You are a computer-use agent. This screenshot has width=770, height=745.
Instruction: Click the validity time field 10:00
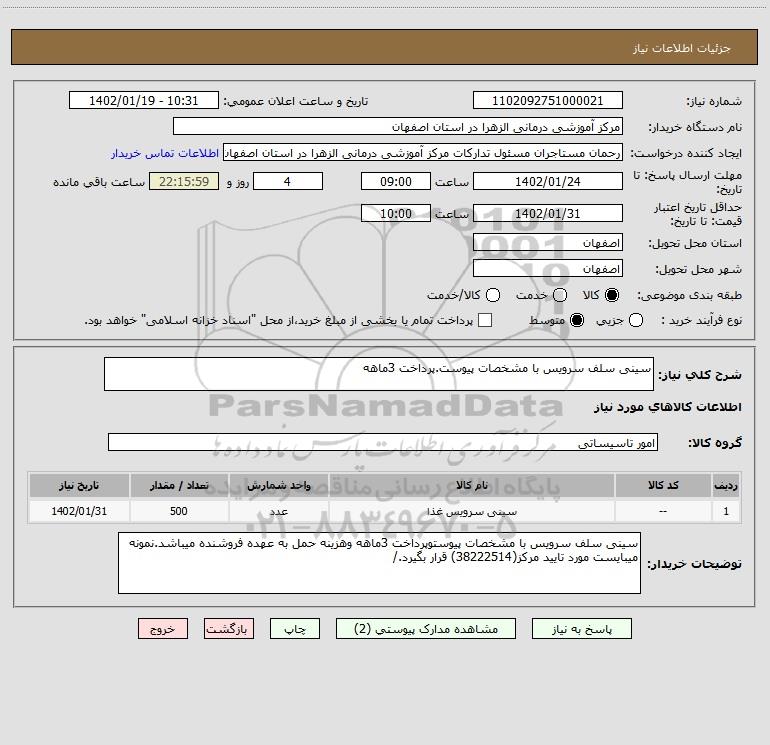tap(396, 213)
